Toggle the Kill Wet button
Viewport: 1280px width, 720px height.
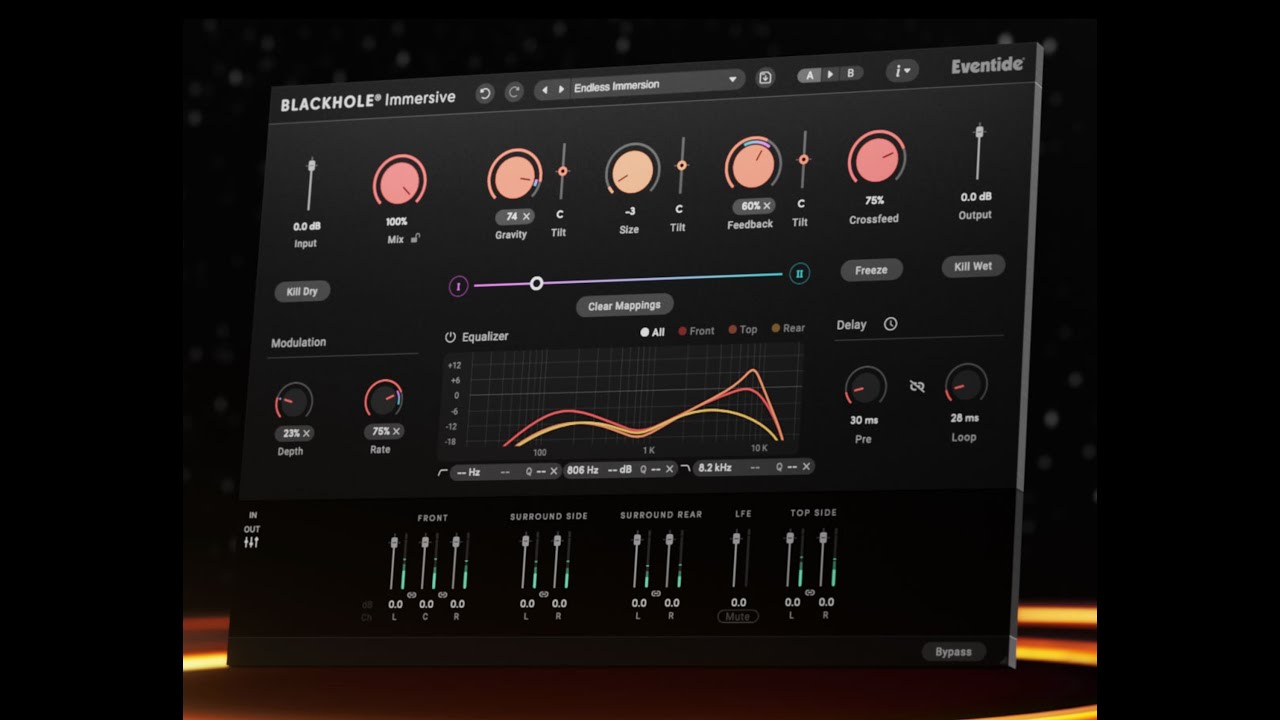(973, 266)
